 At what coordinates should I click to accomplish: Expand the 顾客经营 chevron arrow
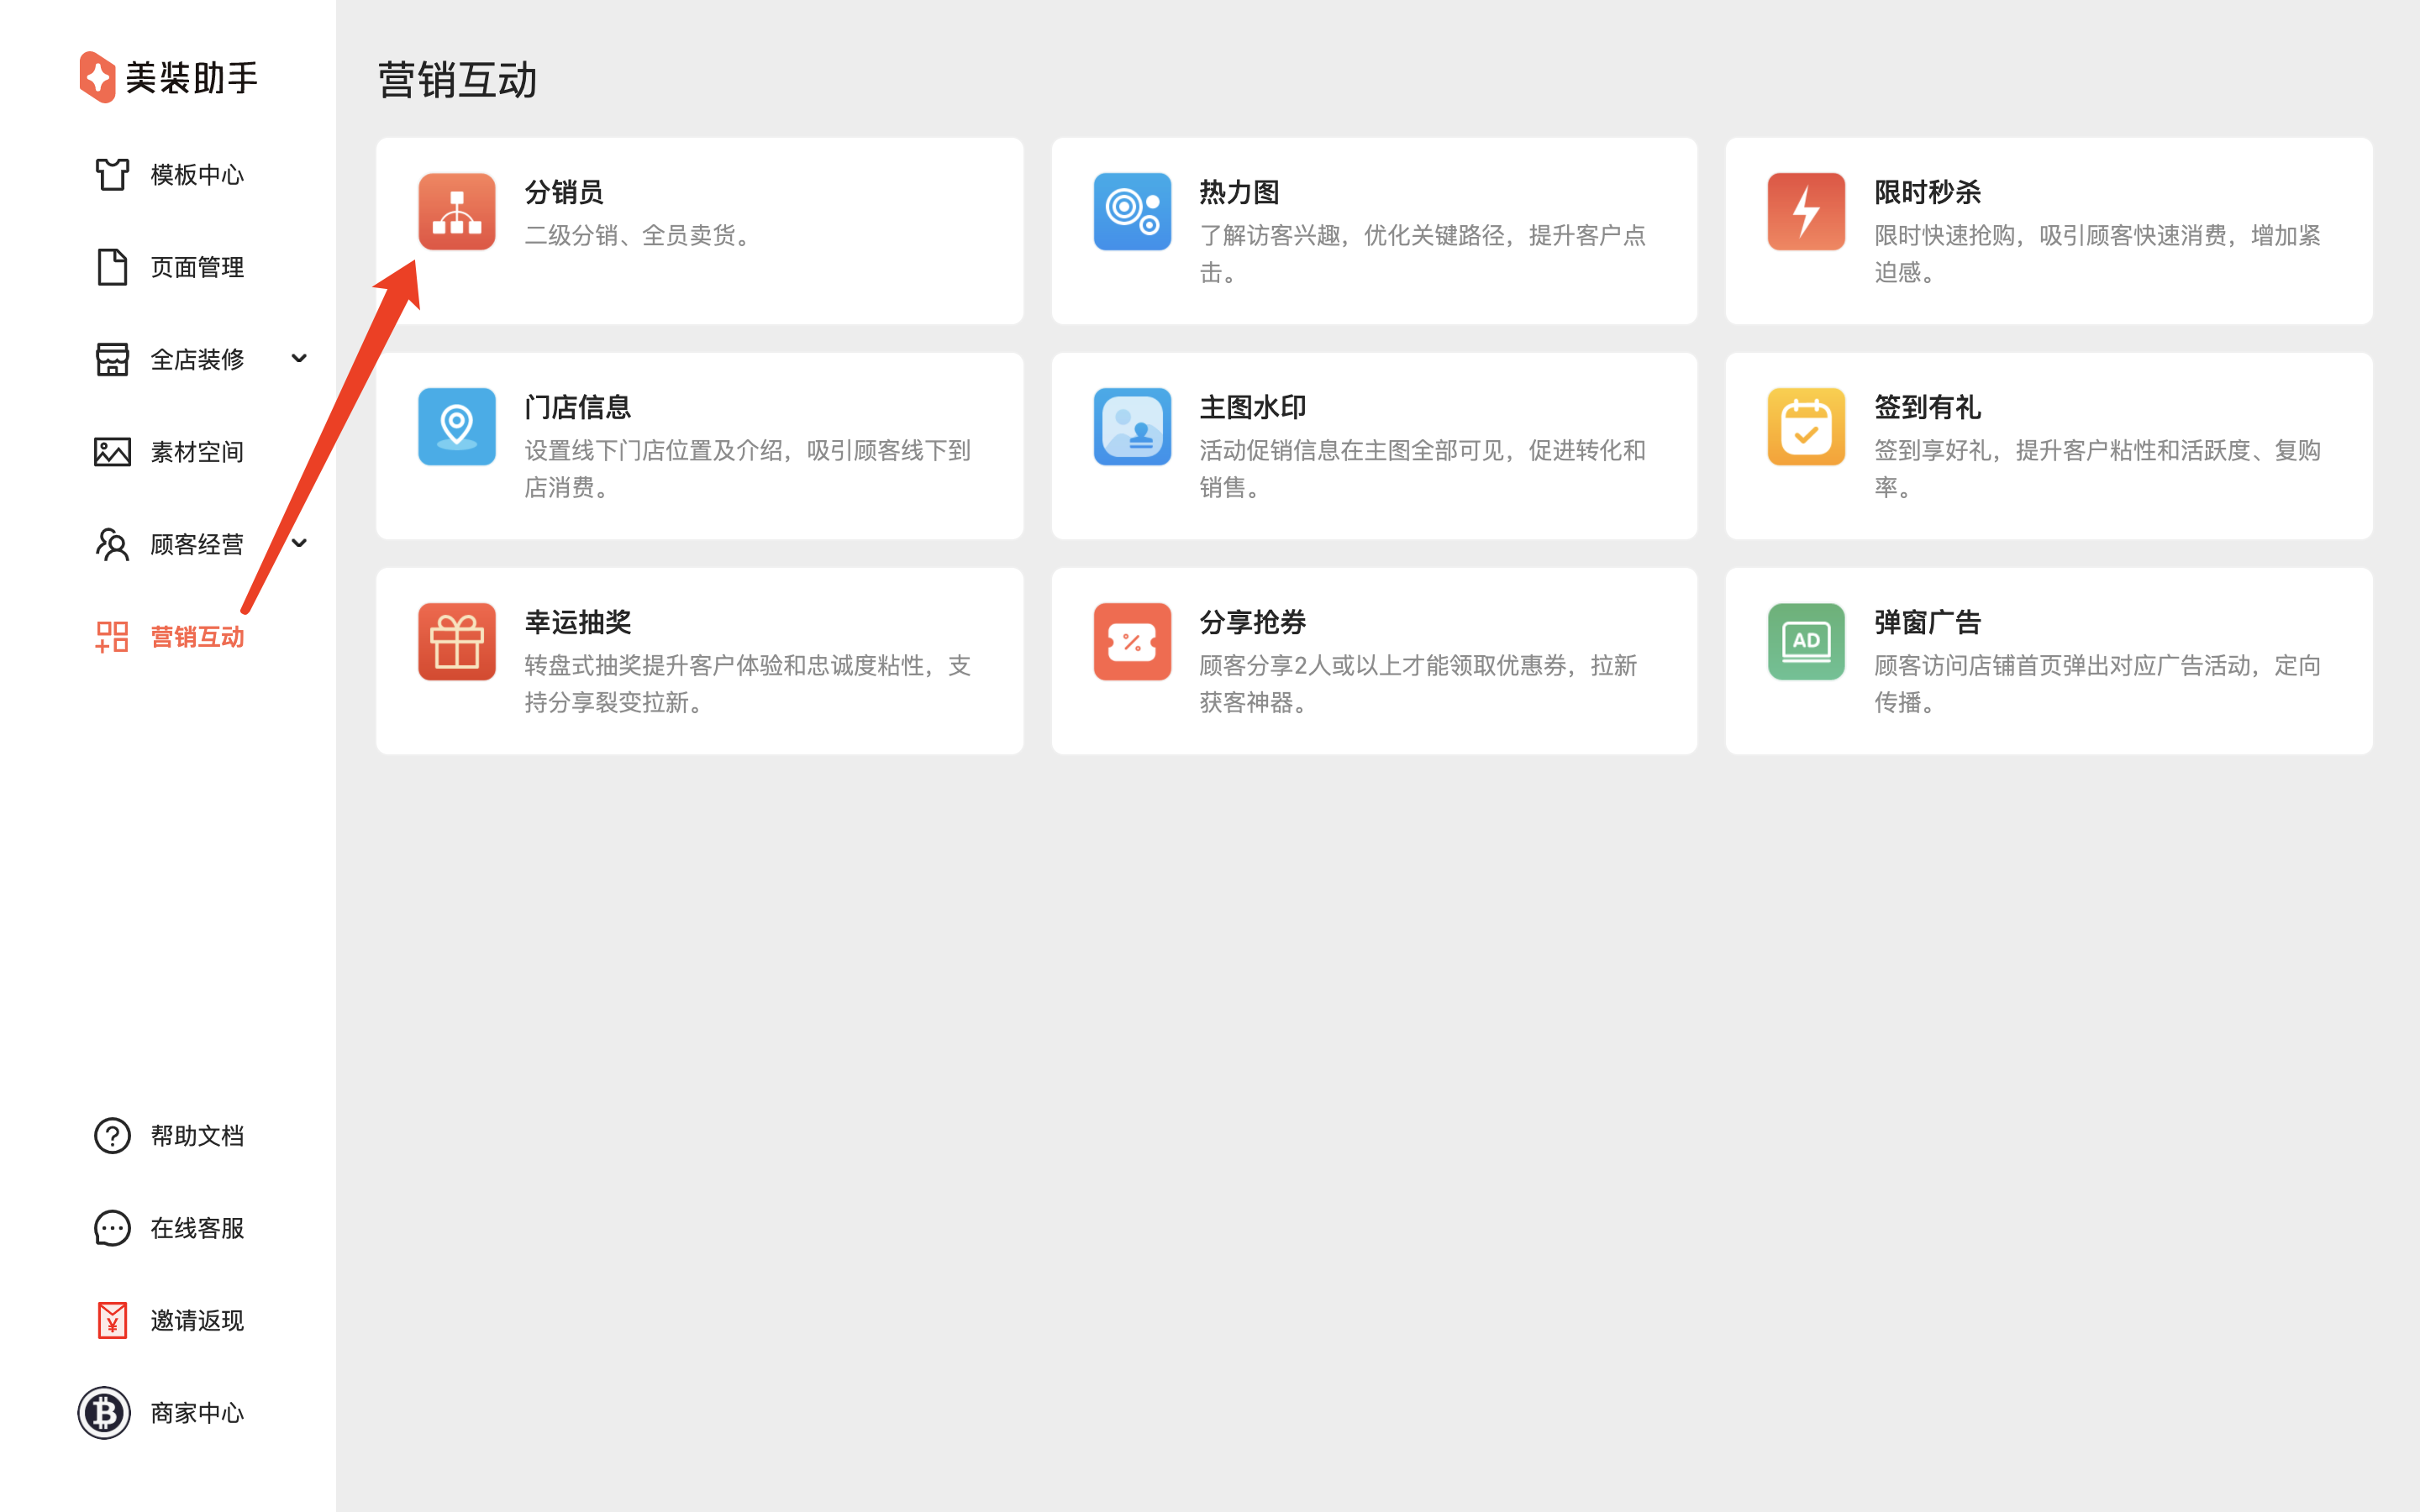coord(299,543)
